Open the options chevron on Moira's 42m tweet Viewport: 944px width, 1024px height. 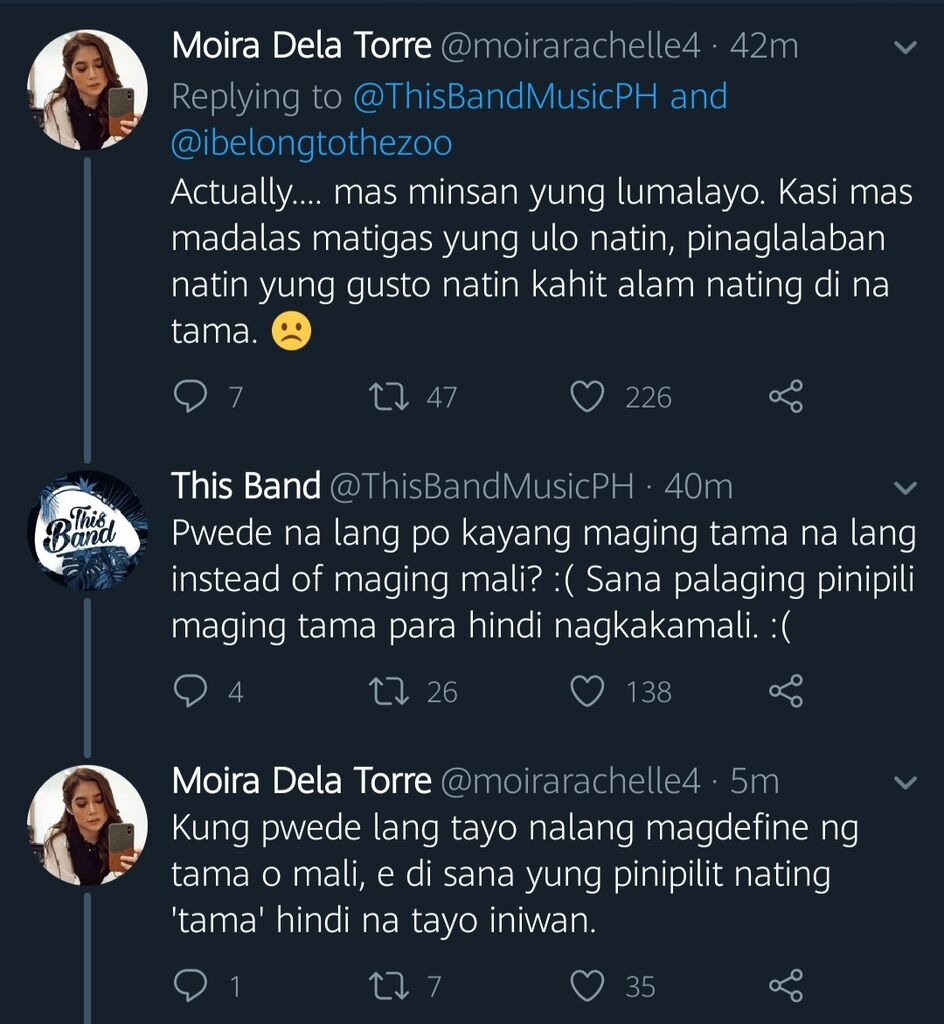pos(904,48)
